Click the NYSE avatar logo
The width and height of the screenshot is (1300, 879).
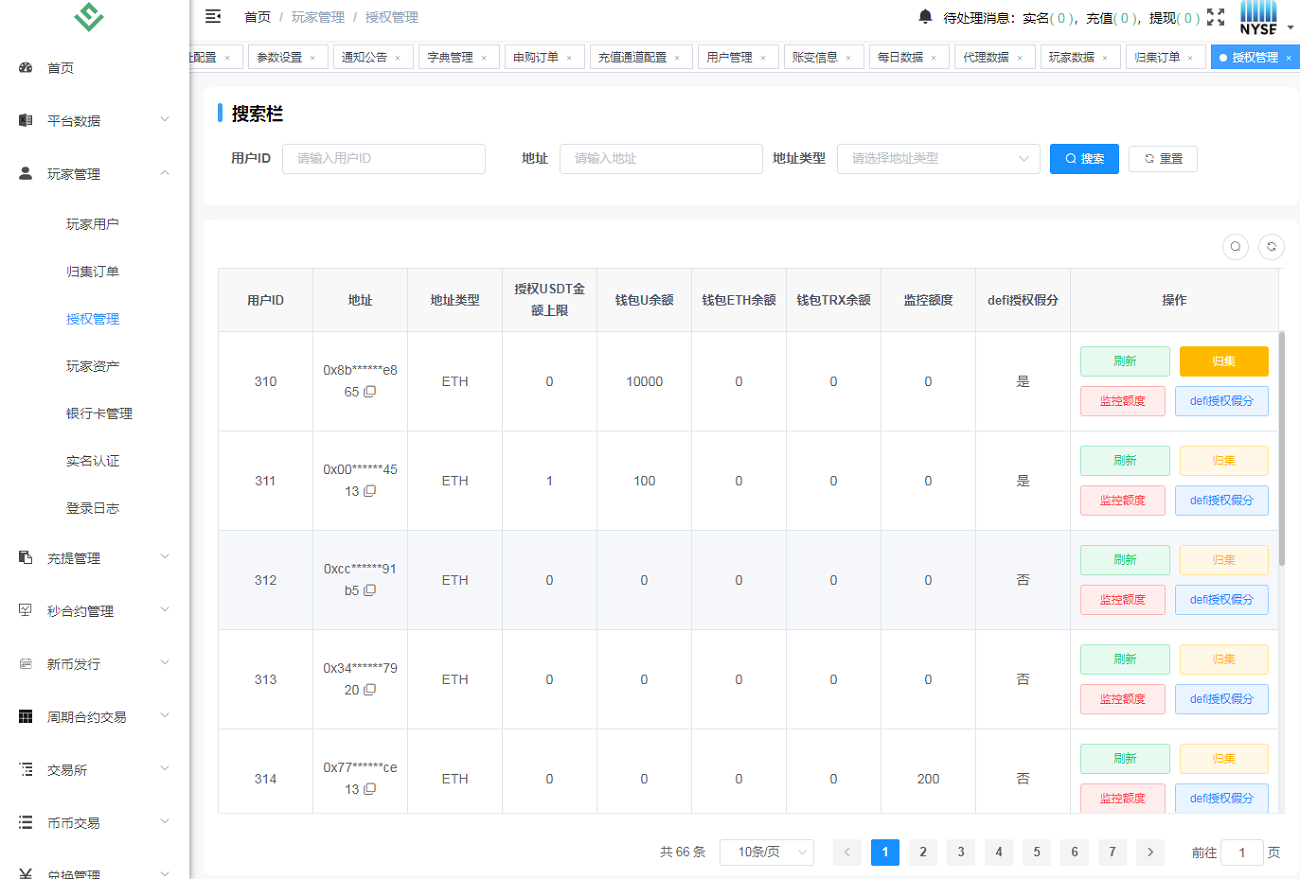coord(1258,17)
